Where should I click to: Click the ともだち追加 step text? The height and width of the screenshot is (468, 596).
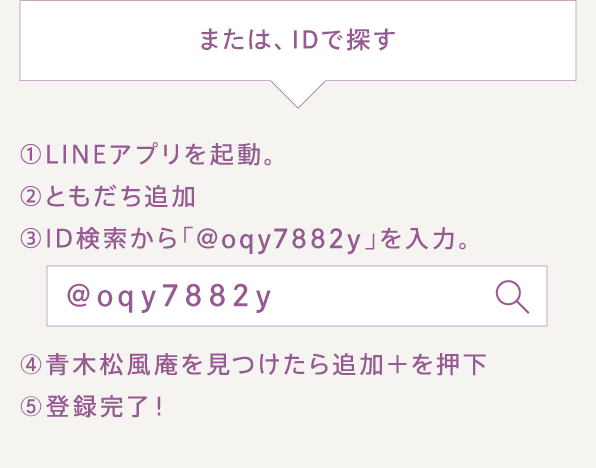(120, 197)
